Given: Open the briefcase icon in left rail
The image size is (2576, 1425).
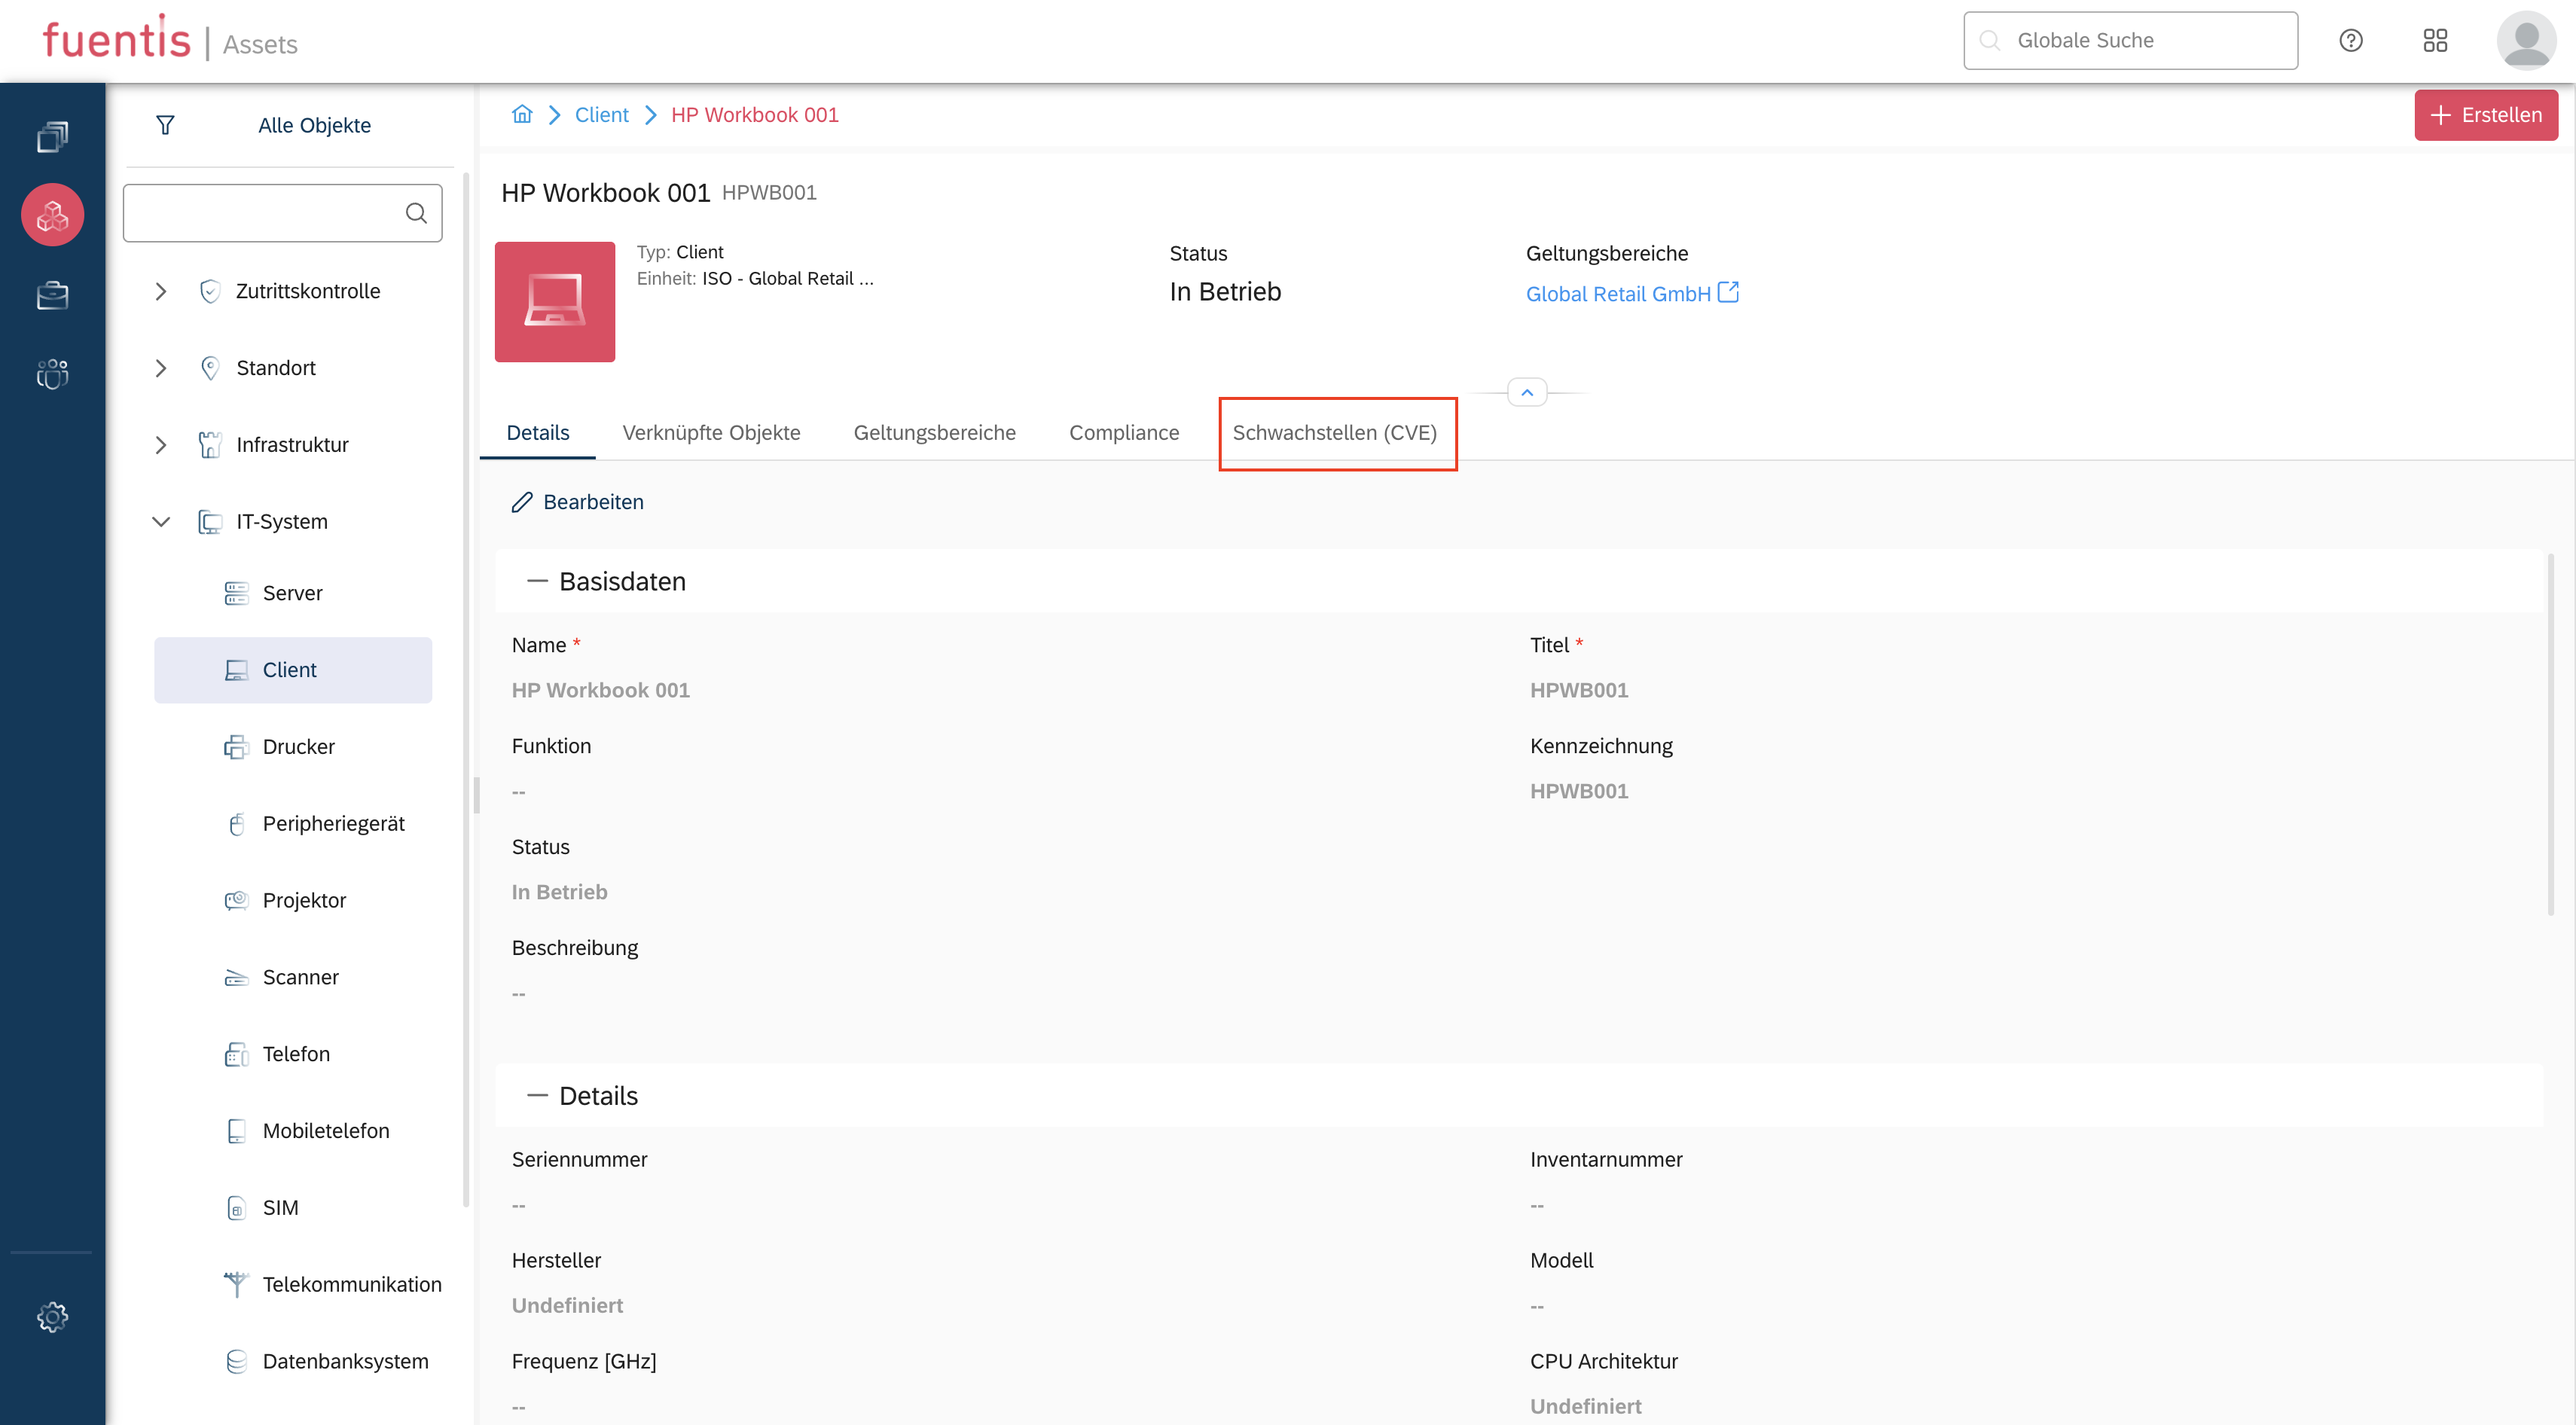Looking at the screenshot, I should (x=52, y=295).
